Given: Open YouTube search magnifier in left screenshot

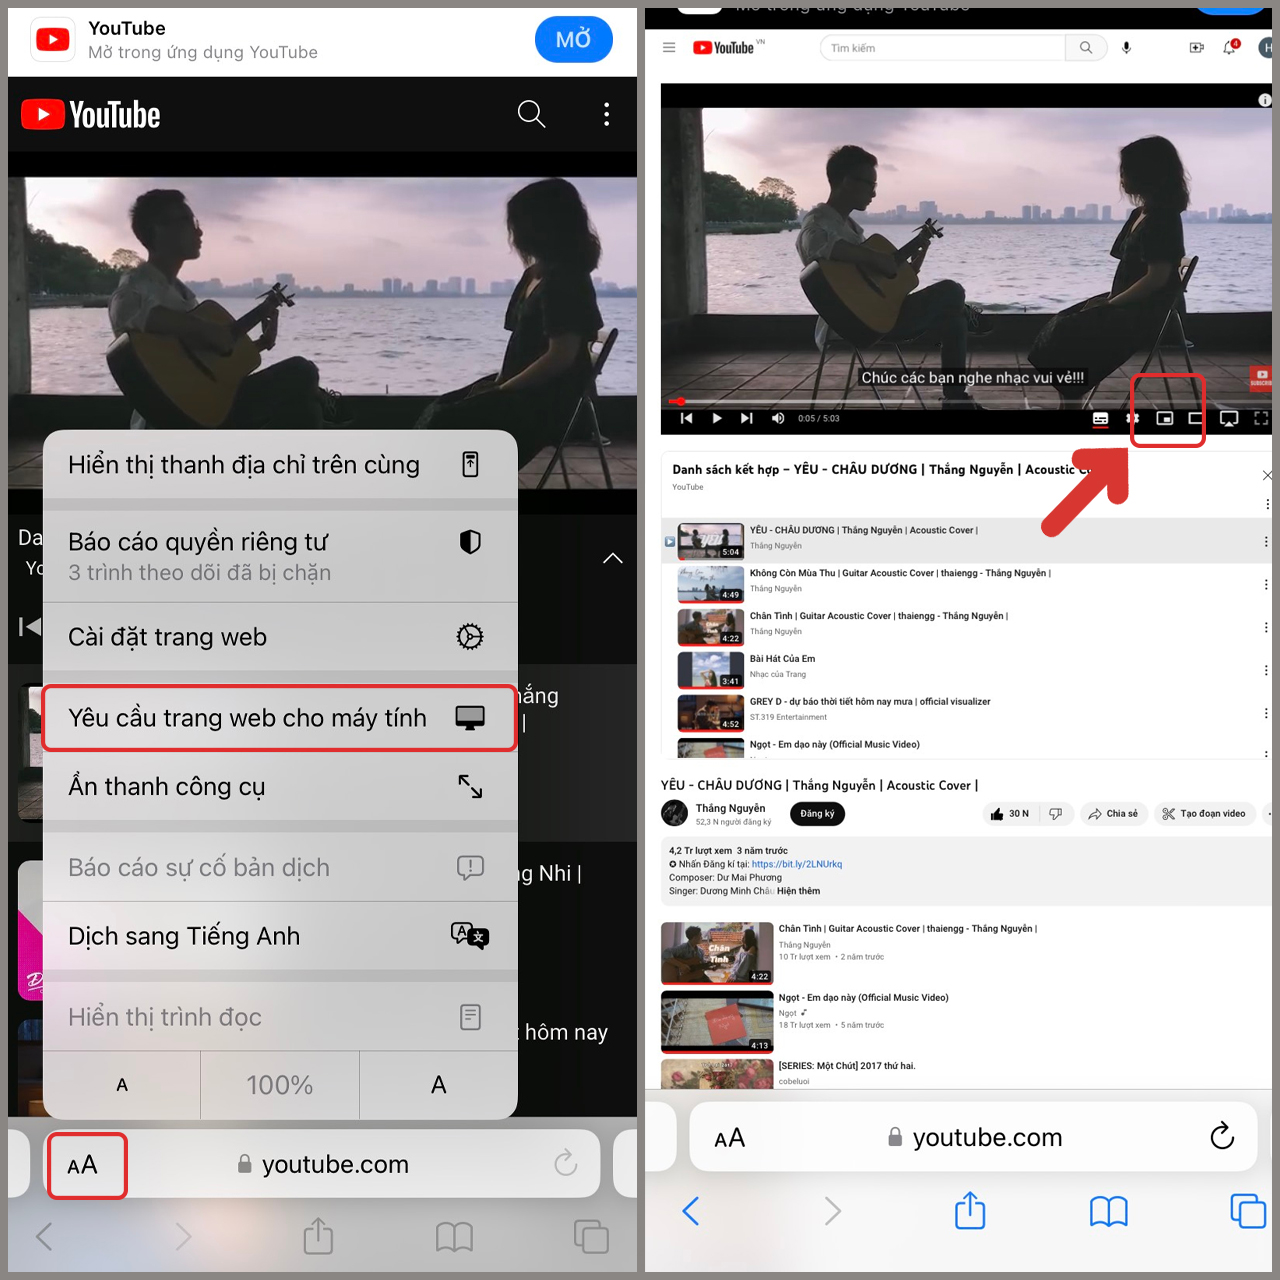Looking at the screenshot, I should point(531,114).
